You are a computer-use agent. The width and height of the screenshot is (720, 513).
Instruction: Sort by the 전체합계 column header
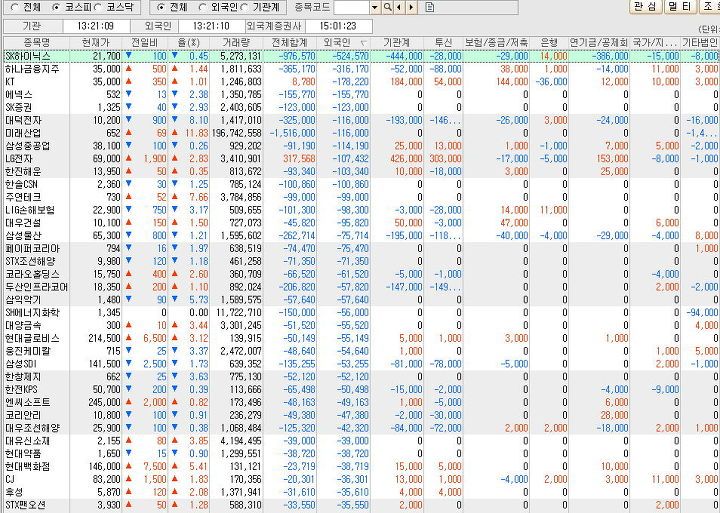click(x=290, y=43)
